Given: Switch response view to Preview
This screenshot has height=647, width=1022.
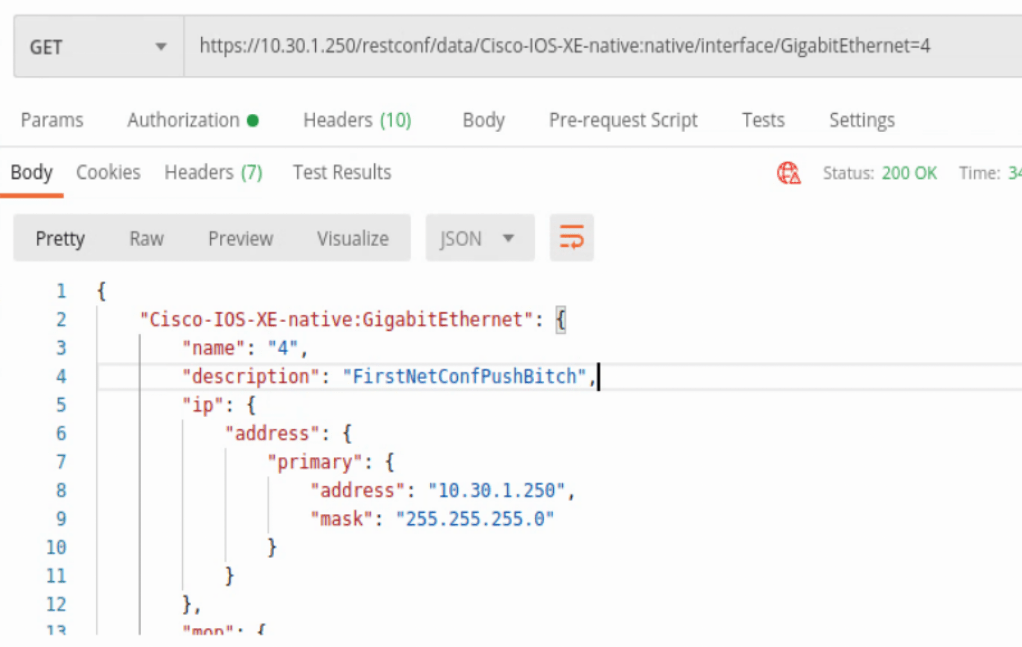Looking at the screenshot, I should point(240,239).
